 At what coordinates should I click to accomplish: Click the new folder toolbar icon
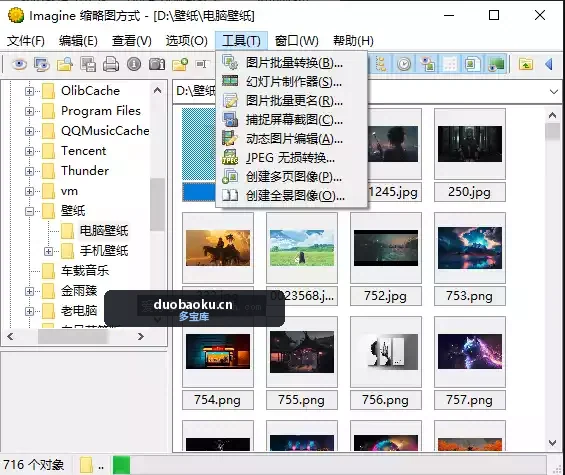point(180,65)
